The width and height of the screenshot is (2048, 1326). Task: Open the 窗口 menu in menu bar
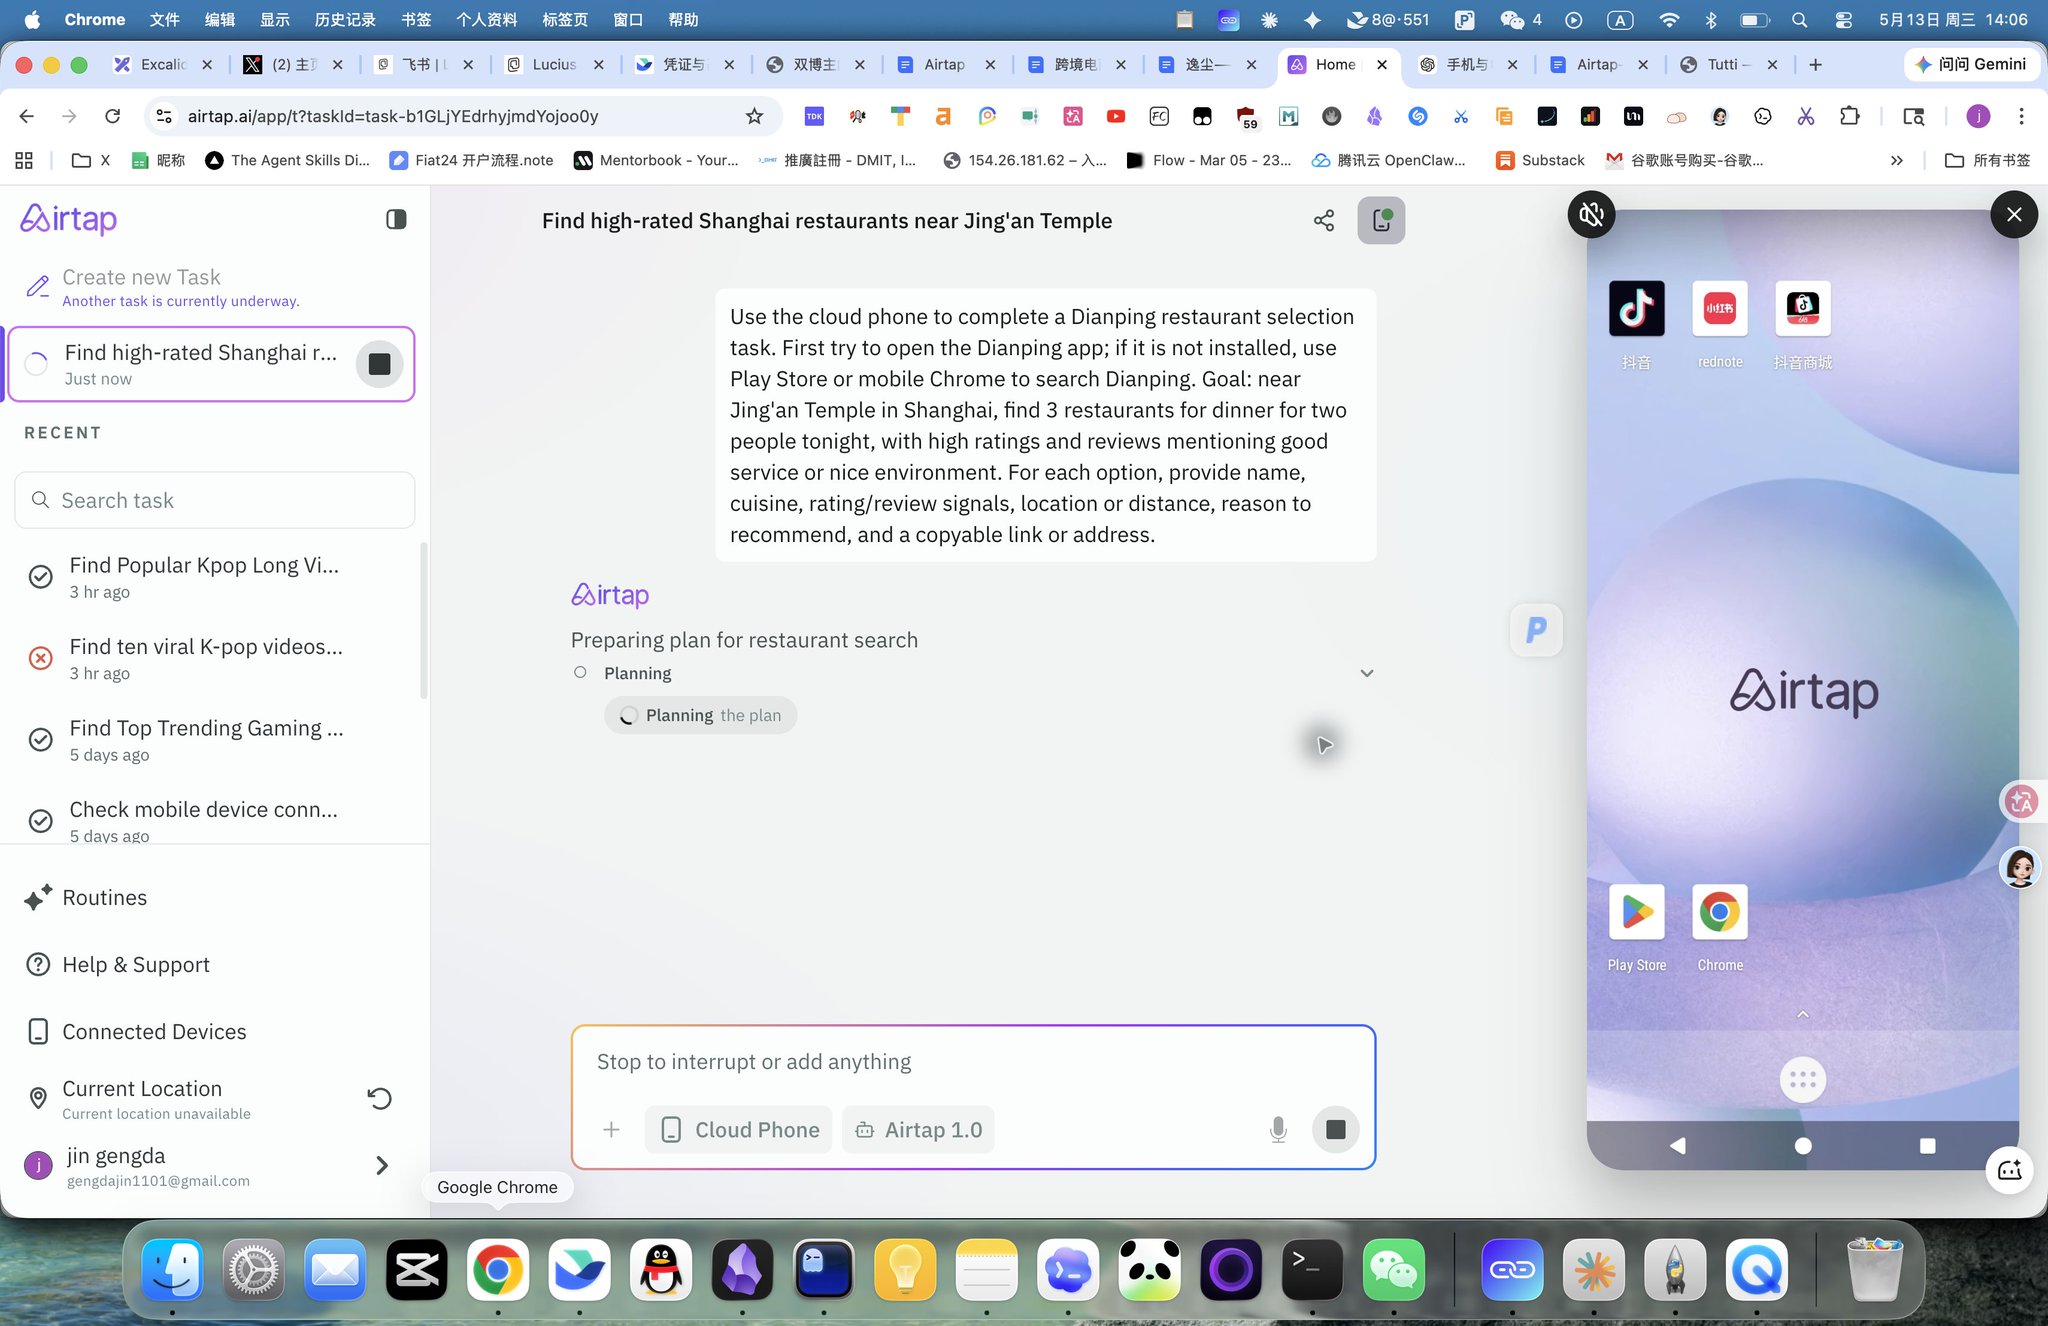[628, 19]
